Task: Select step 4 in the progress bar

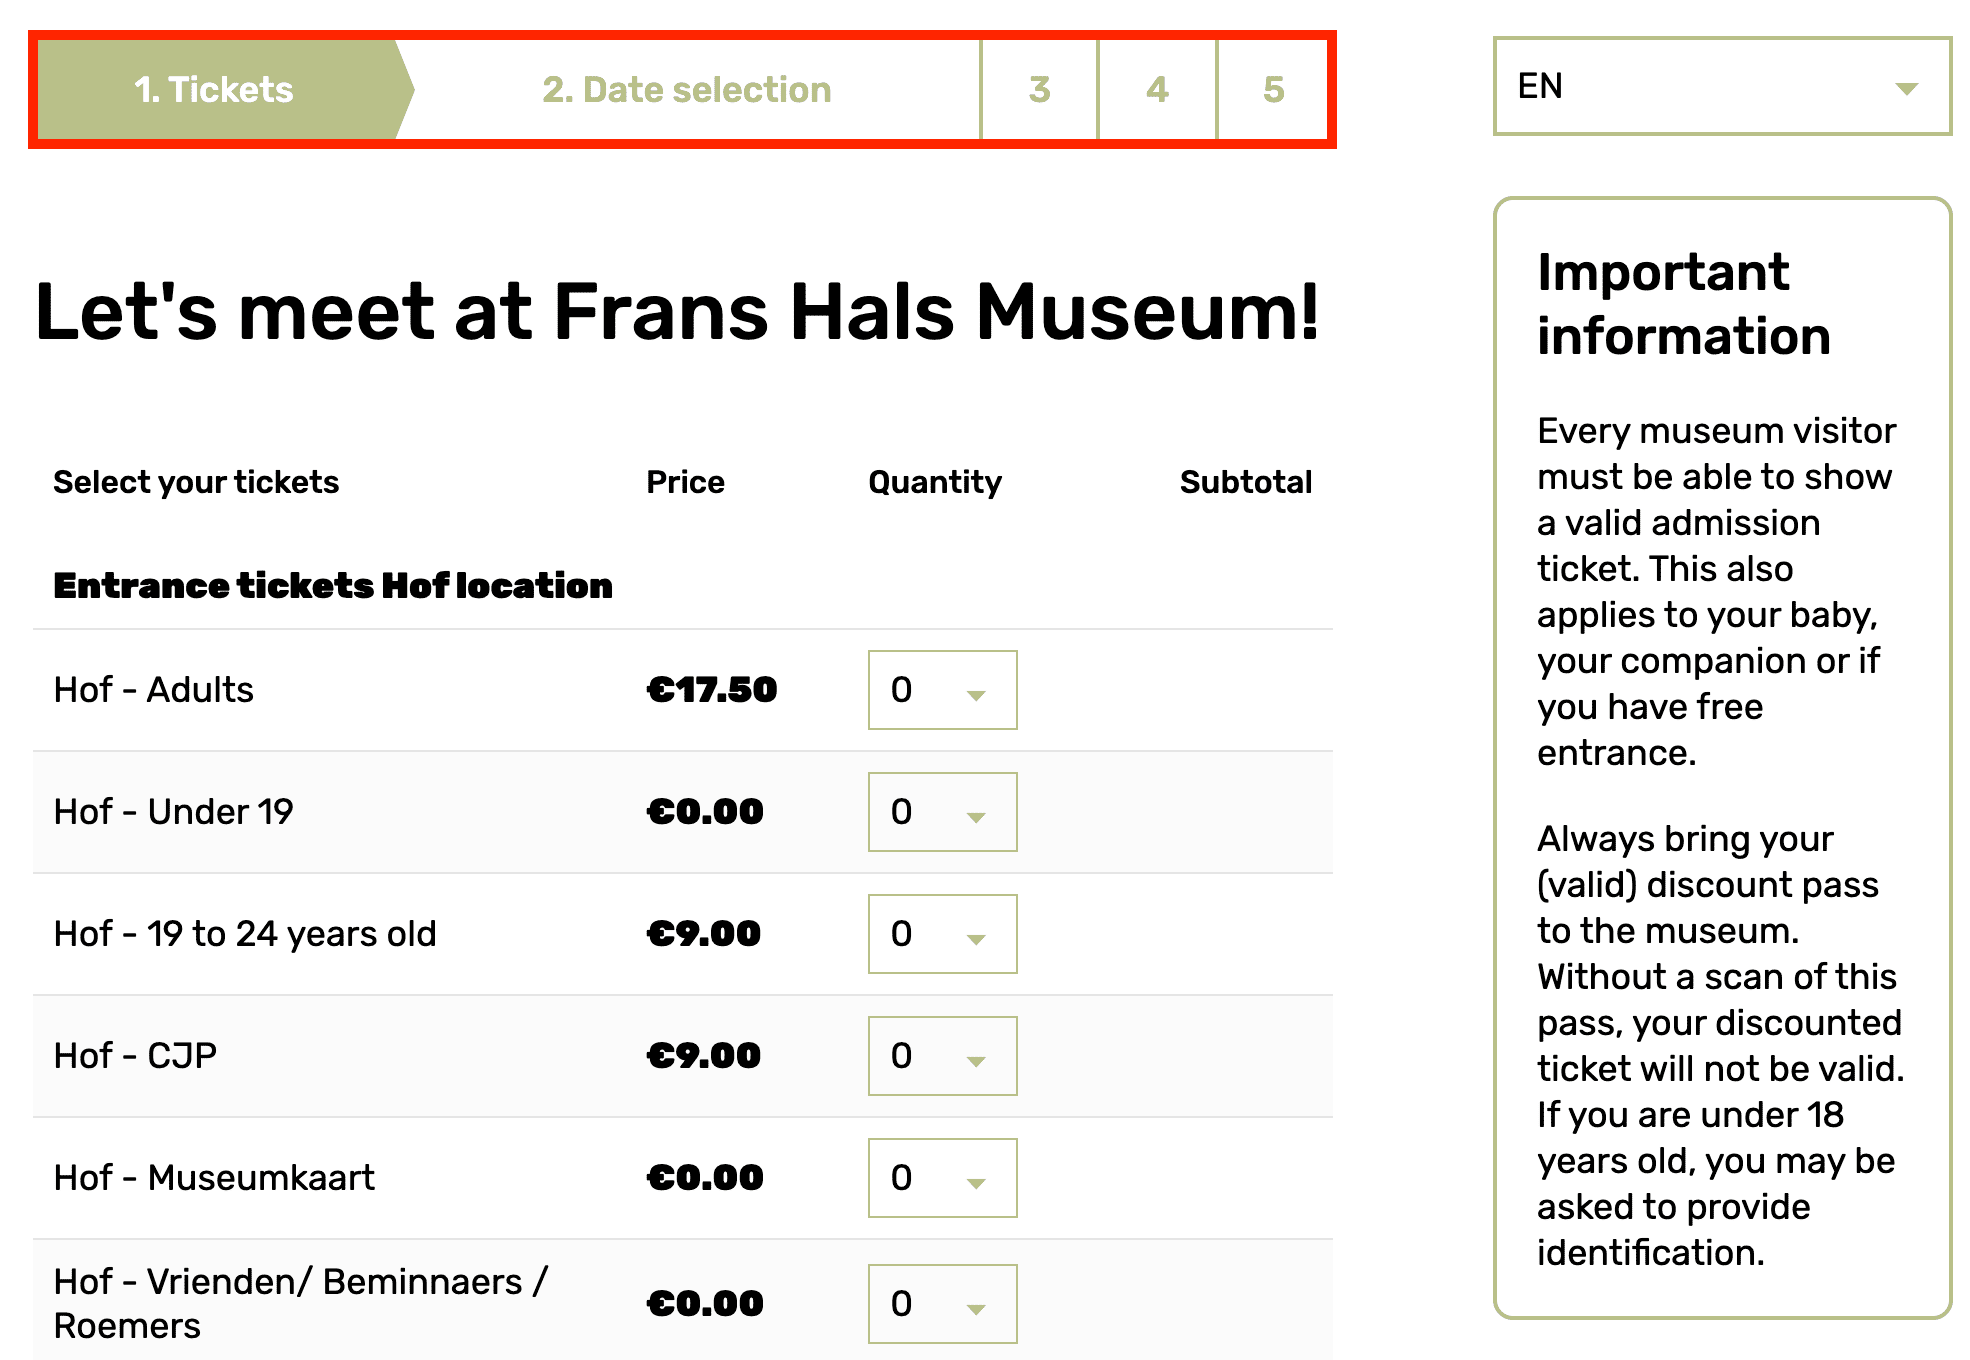Action: 1156,88
